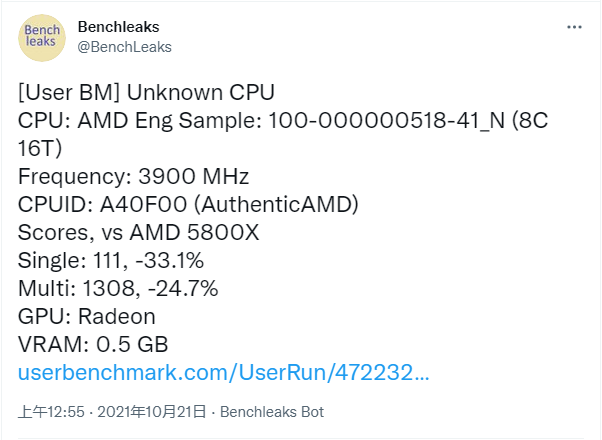Viewport: 602px width, 440px height.
Task: Click the Frequency 3900 MHz line
Action: pyautogui.click(x=133, y=177)
